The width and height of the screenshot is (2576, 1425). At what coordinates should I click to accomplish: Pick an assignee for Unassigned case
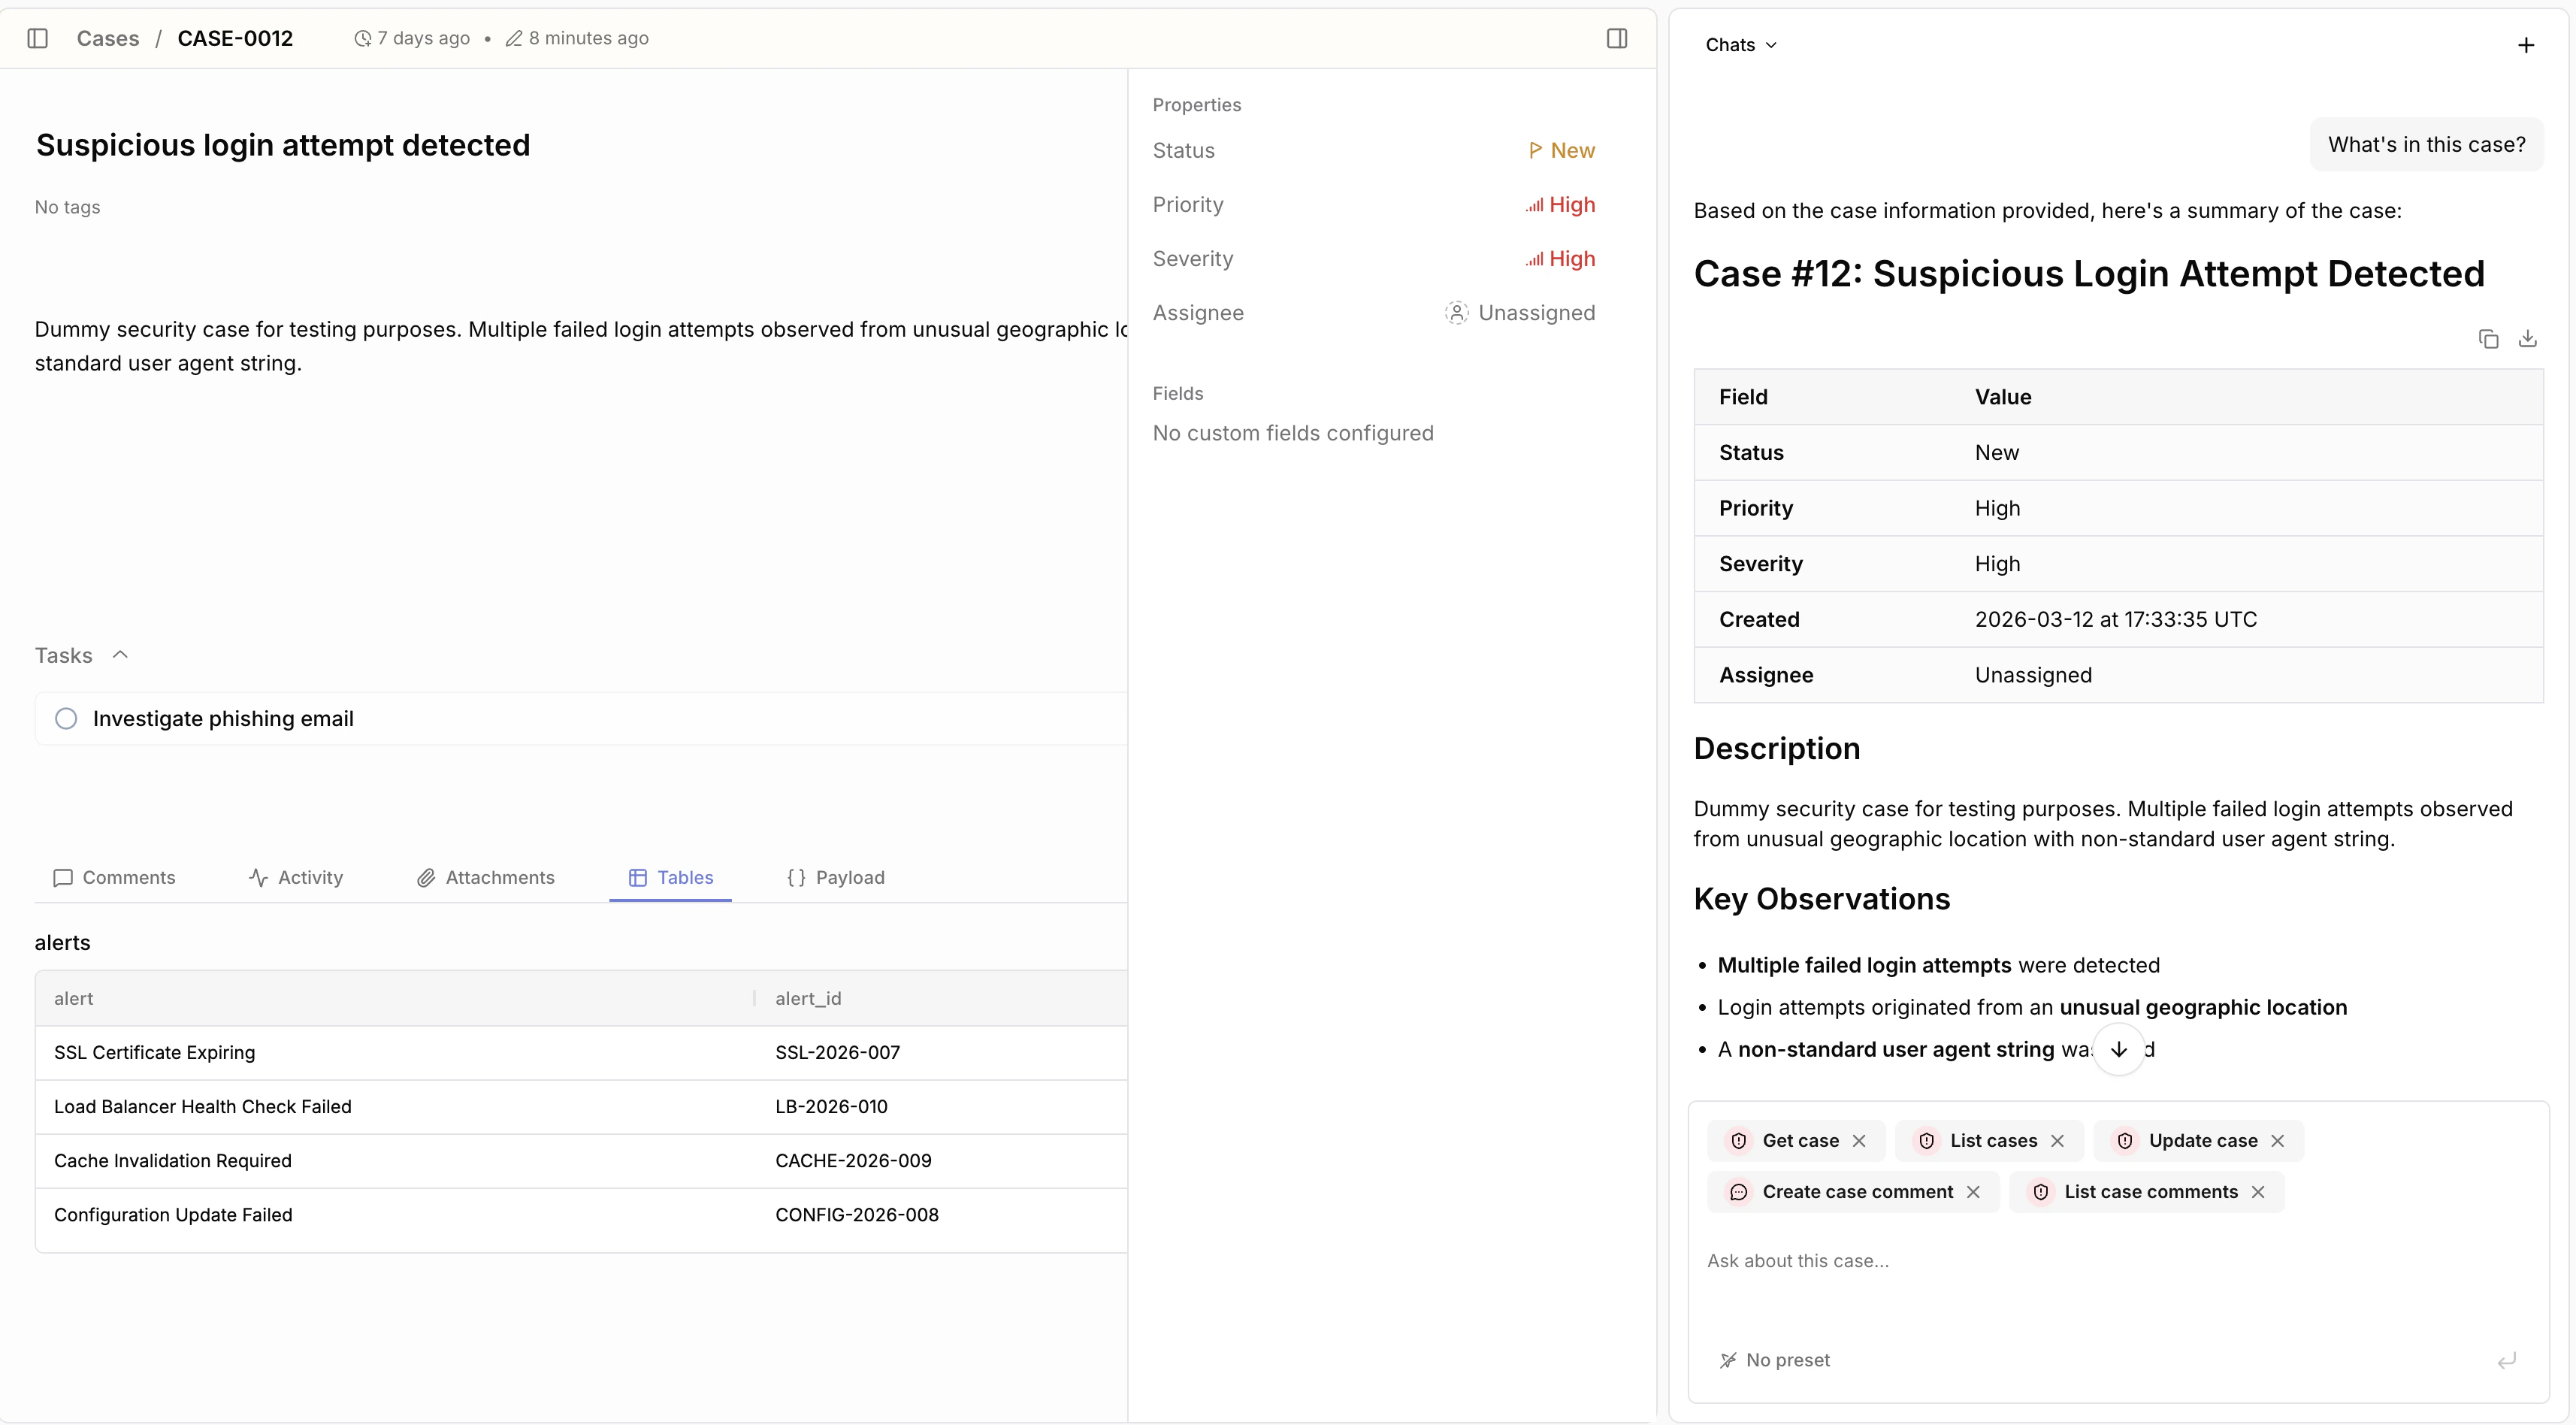click(1520, 313)
